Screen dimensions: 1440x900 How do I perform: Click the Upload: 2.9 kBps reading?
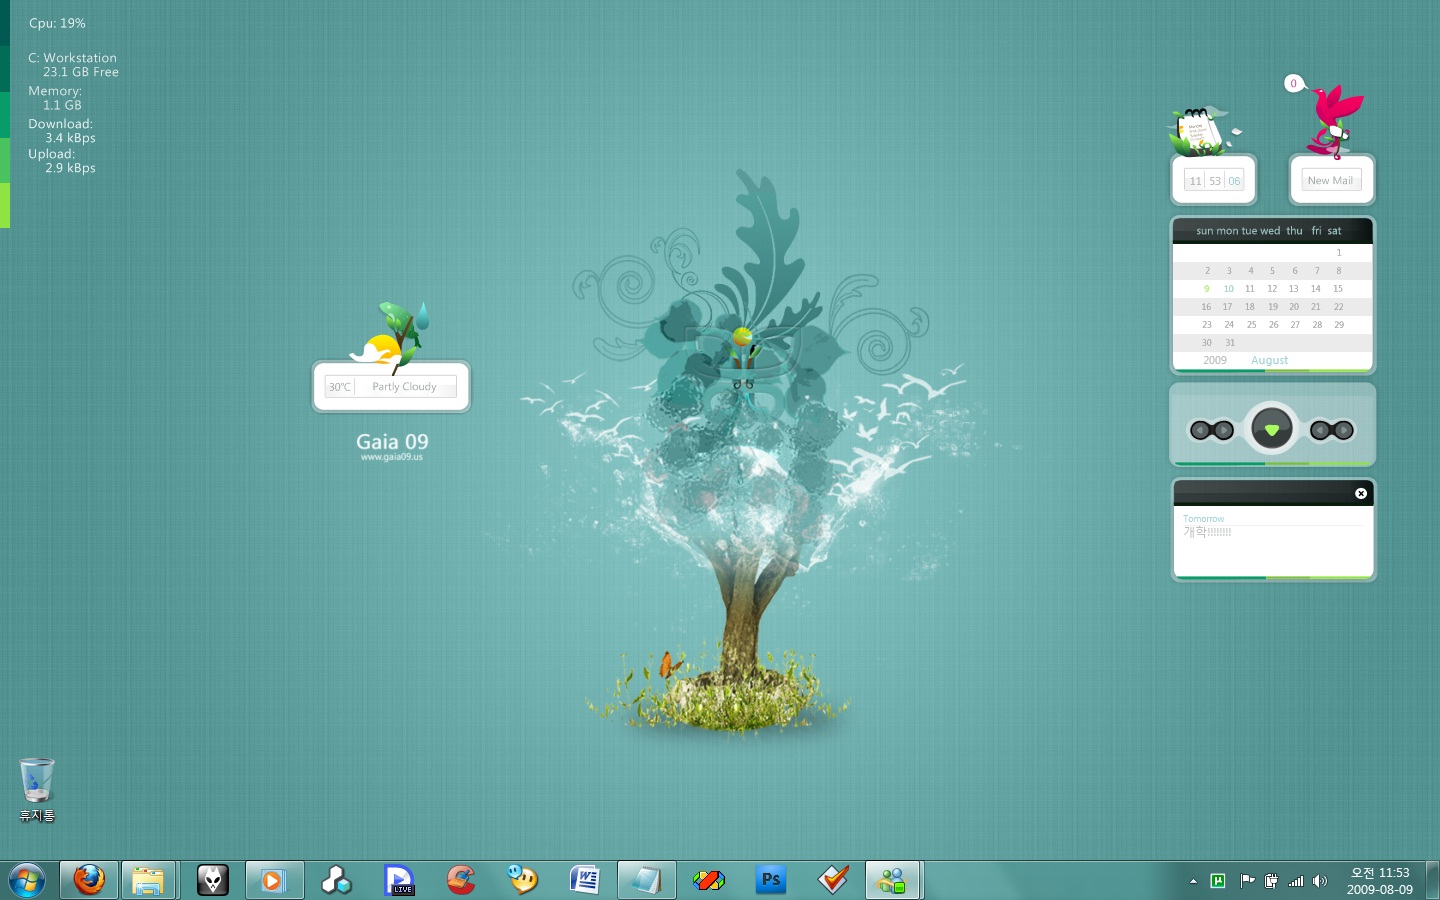click(x=62, y=161)
